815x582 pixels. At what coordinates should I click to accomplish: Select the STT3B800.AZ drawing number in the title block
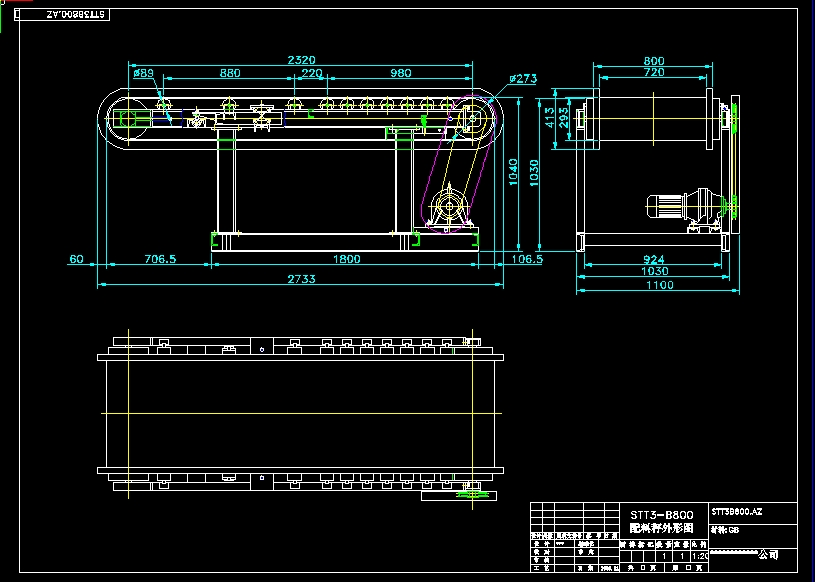coord(737,512)
